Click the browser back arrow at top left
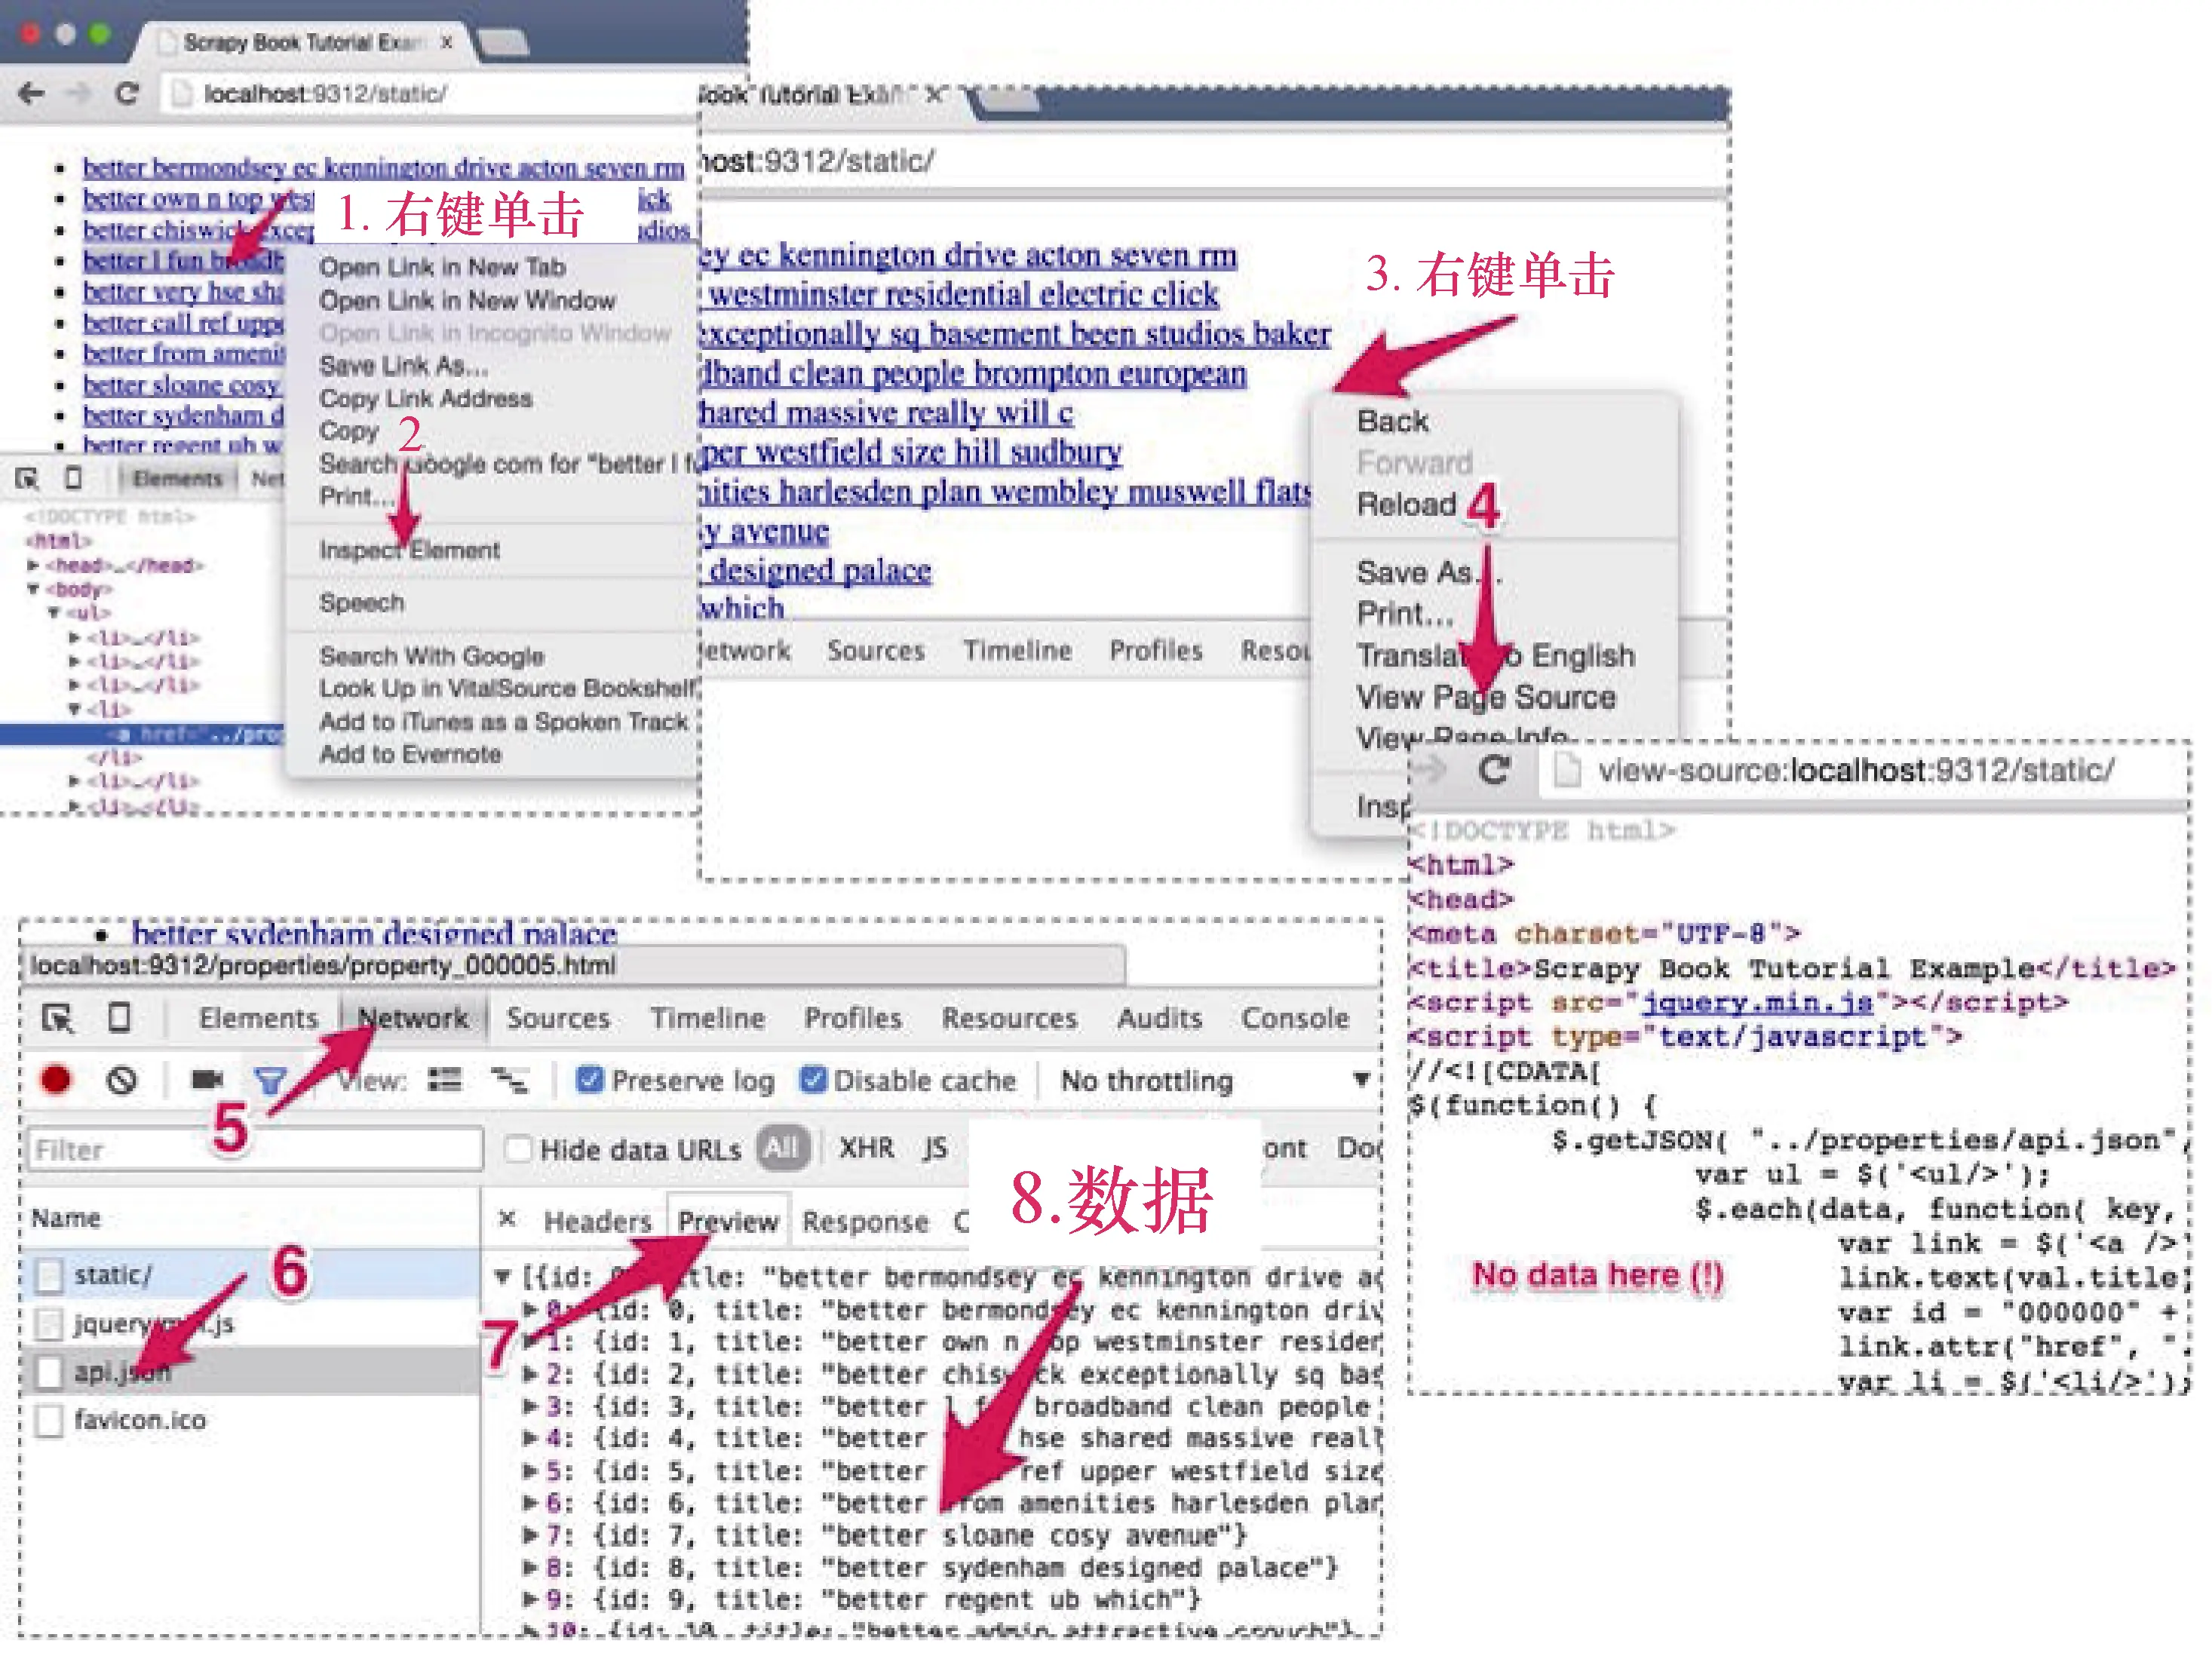The width and height of the screenshot is (2212, 1659). tap(32, 94)
